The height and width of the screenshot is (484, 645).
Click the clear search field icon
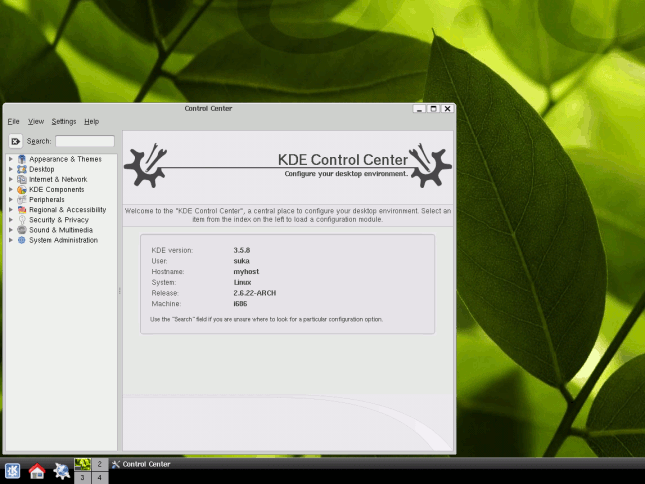pos(15,141)
